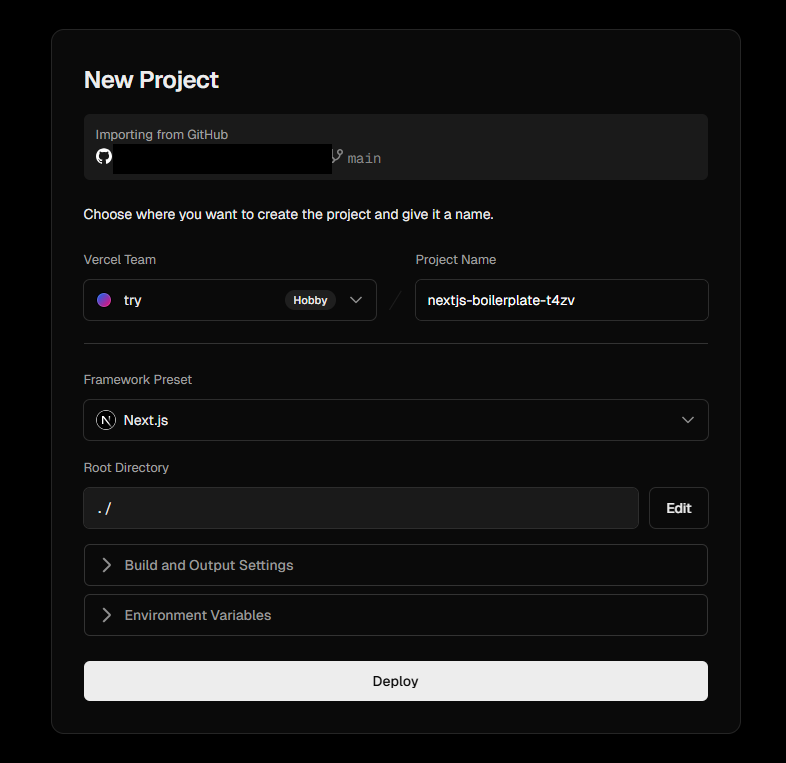Image resolution: width=786 pixels, height=763 pixels.
Task: Select the 'try' team name text
Action: [133, 300]
